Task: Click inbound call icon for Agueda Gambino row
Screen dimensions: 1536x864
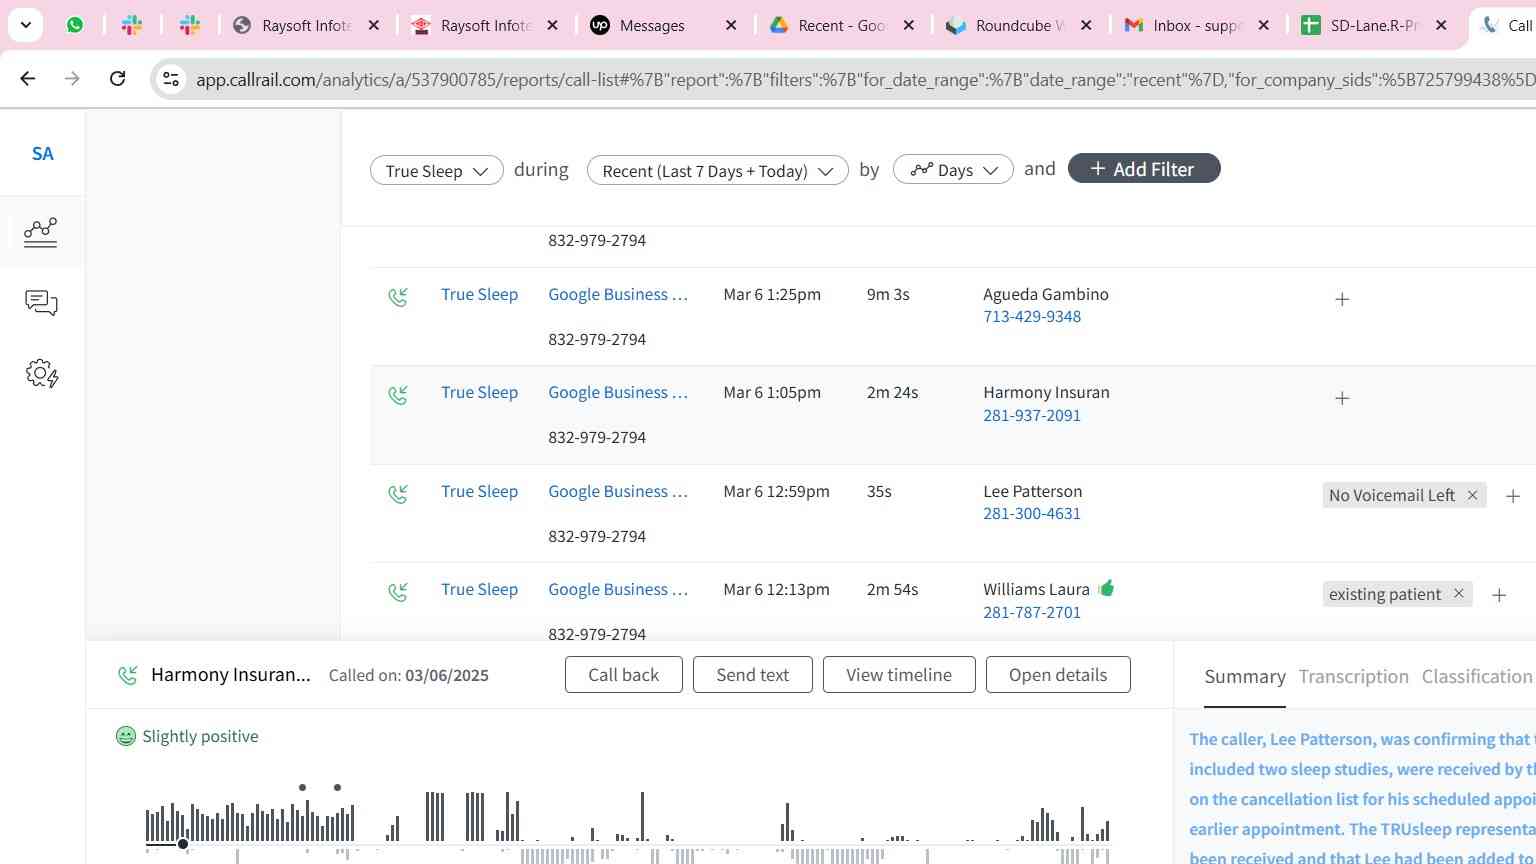Action: coord(398,297)
